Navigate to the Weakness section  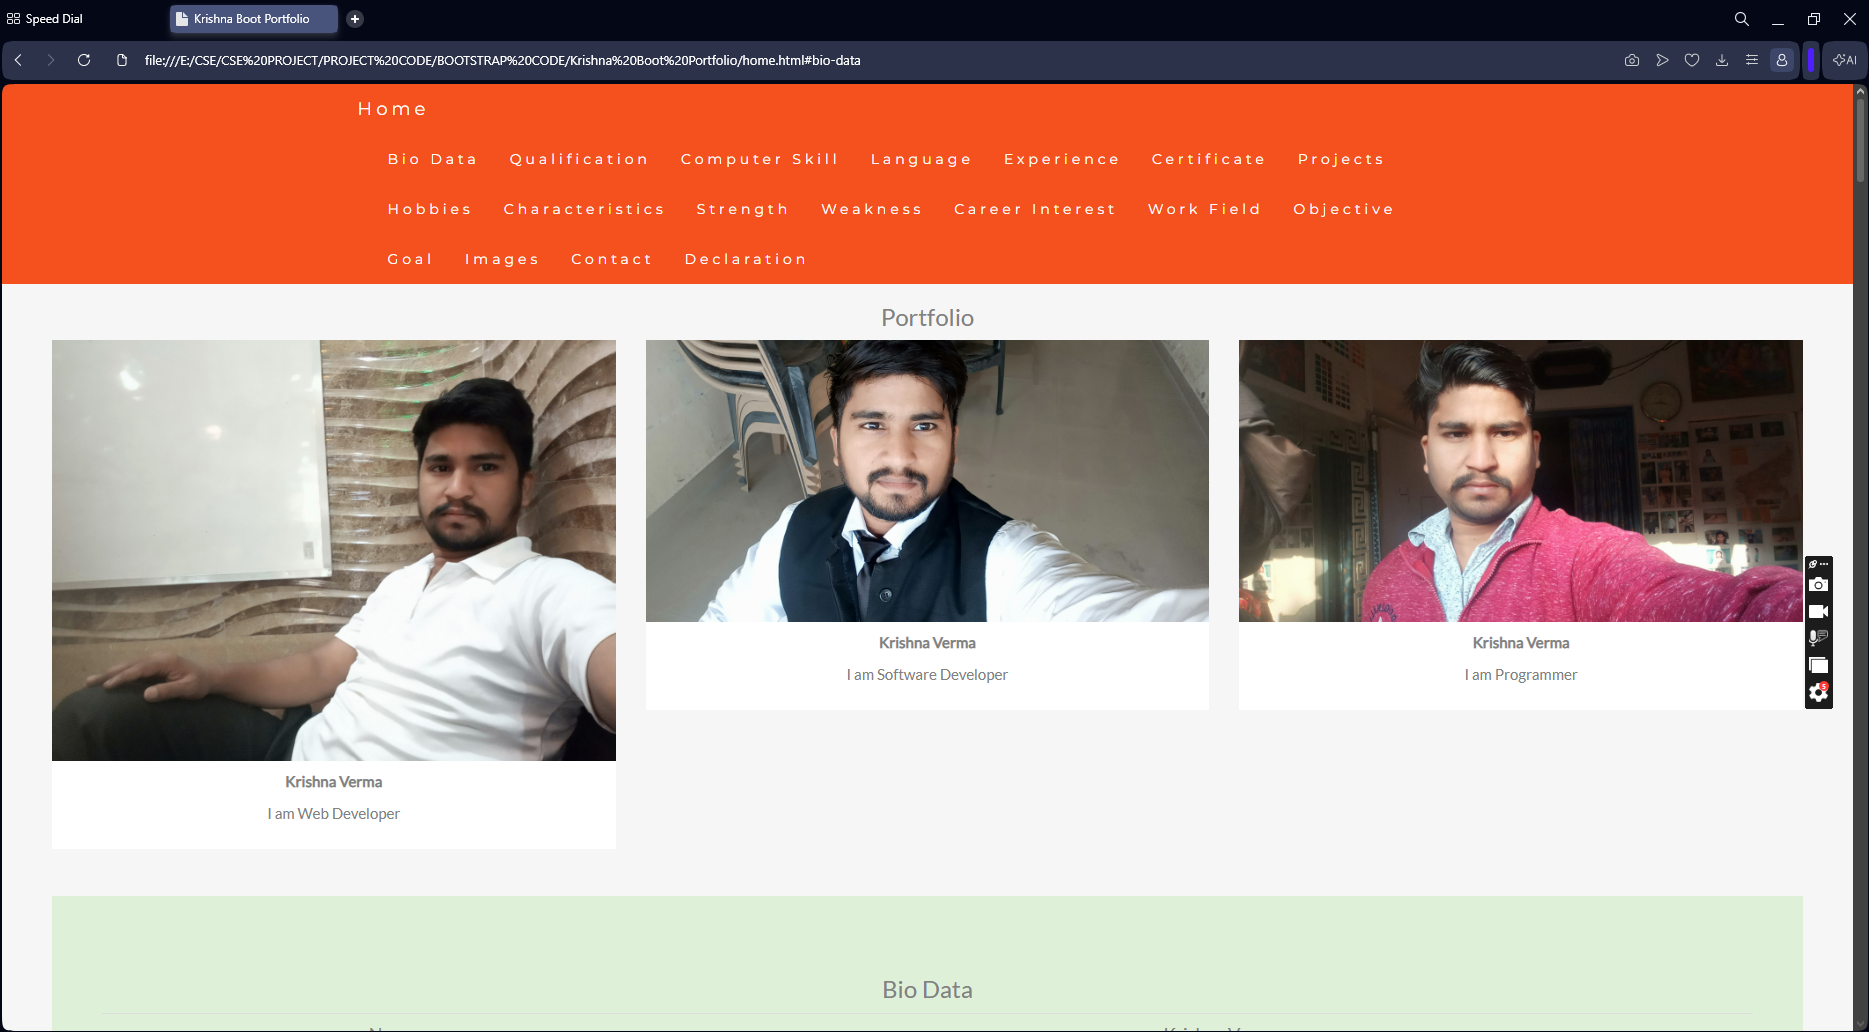(872, 209)
